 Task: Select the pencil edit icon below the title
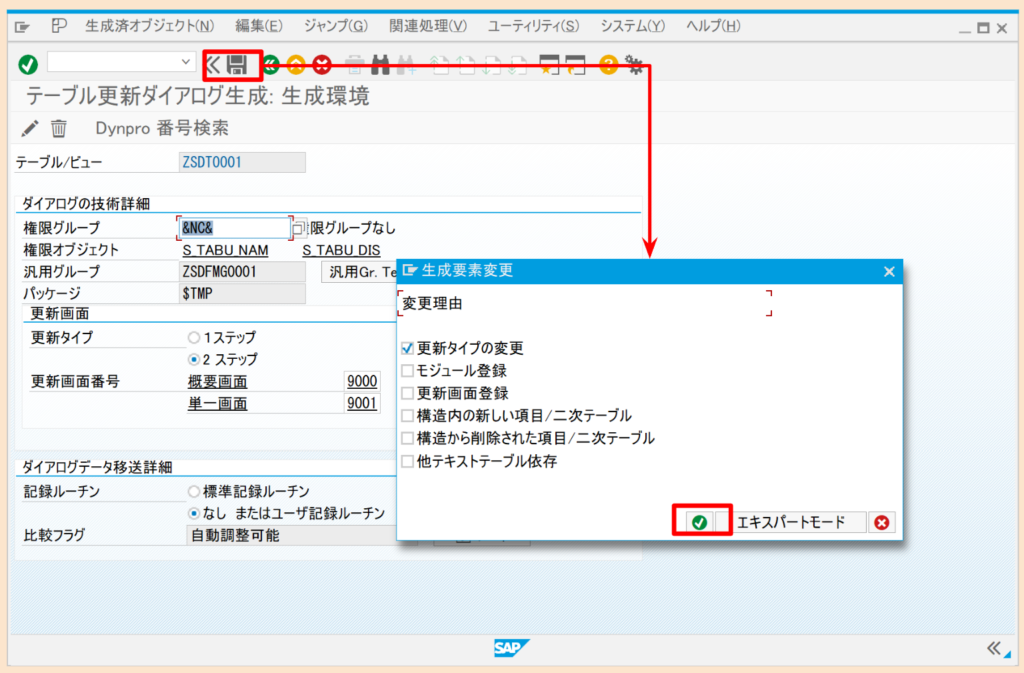[x=29, y=128]
